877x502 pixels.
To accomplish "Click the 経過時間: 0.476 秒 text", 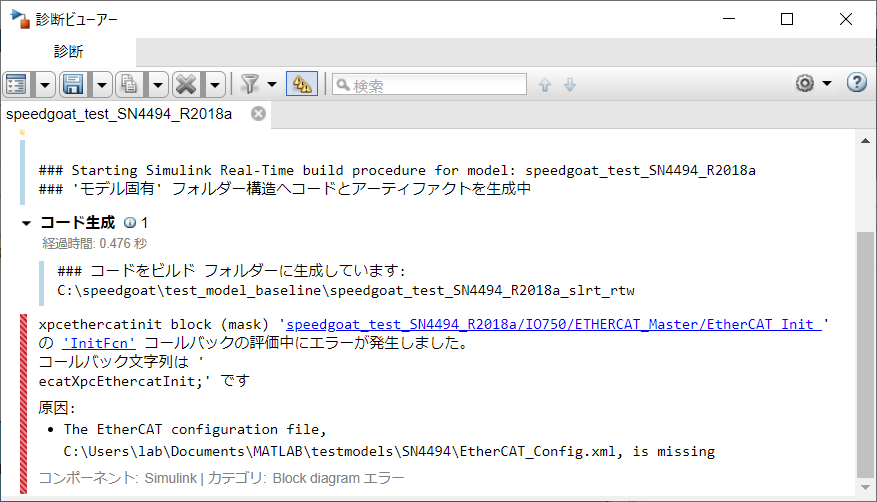I will coord(95,244).
